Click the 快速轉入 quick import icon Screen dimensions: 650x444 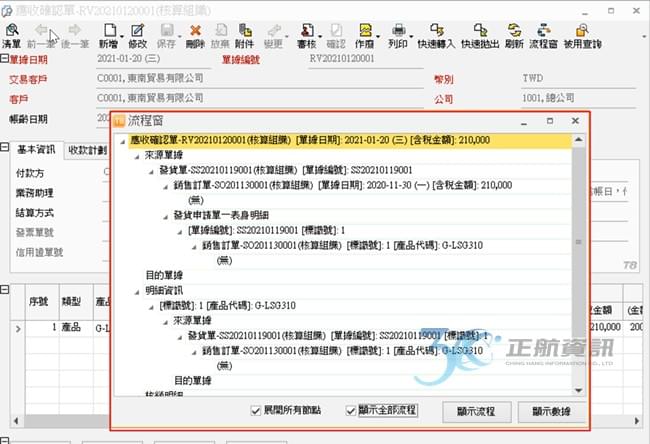[437, 30]
